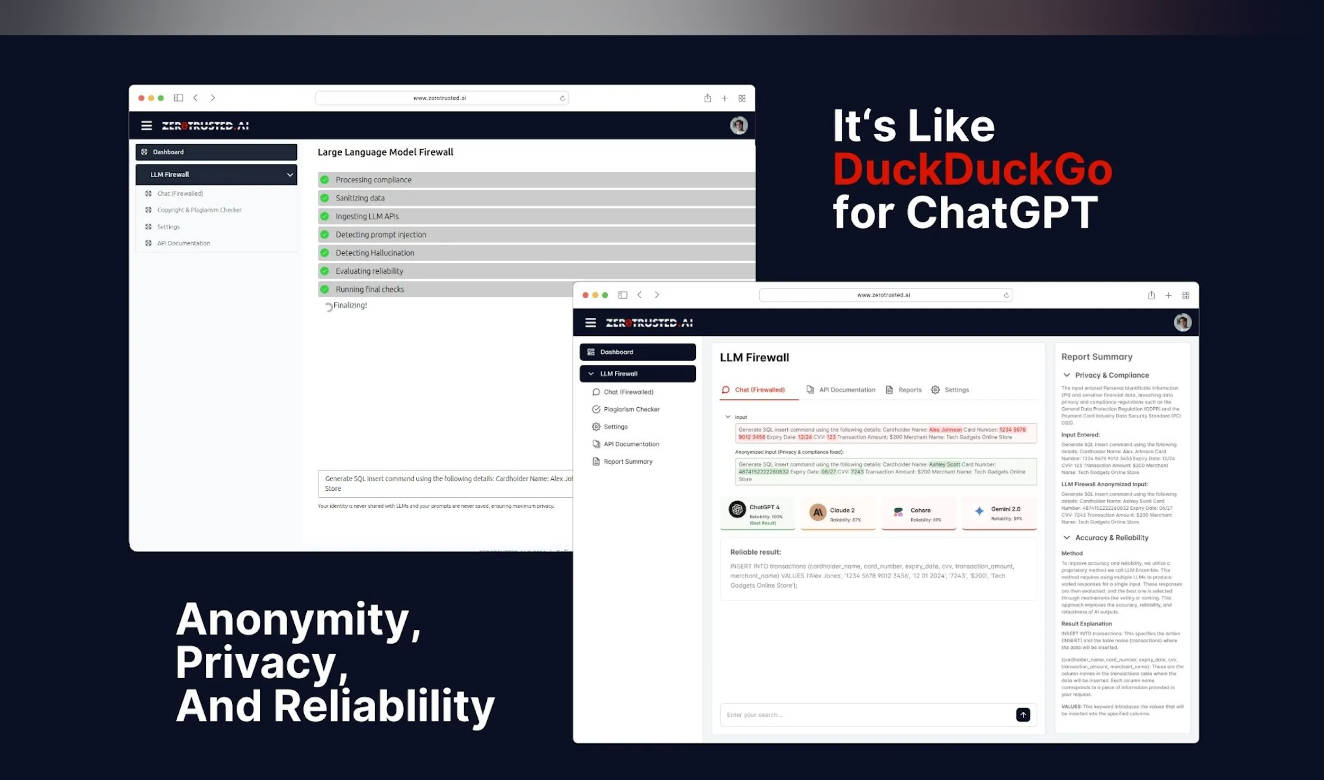
Task: Click the Detecting Hallucination progress bar
Action: [x=536, y=253]
